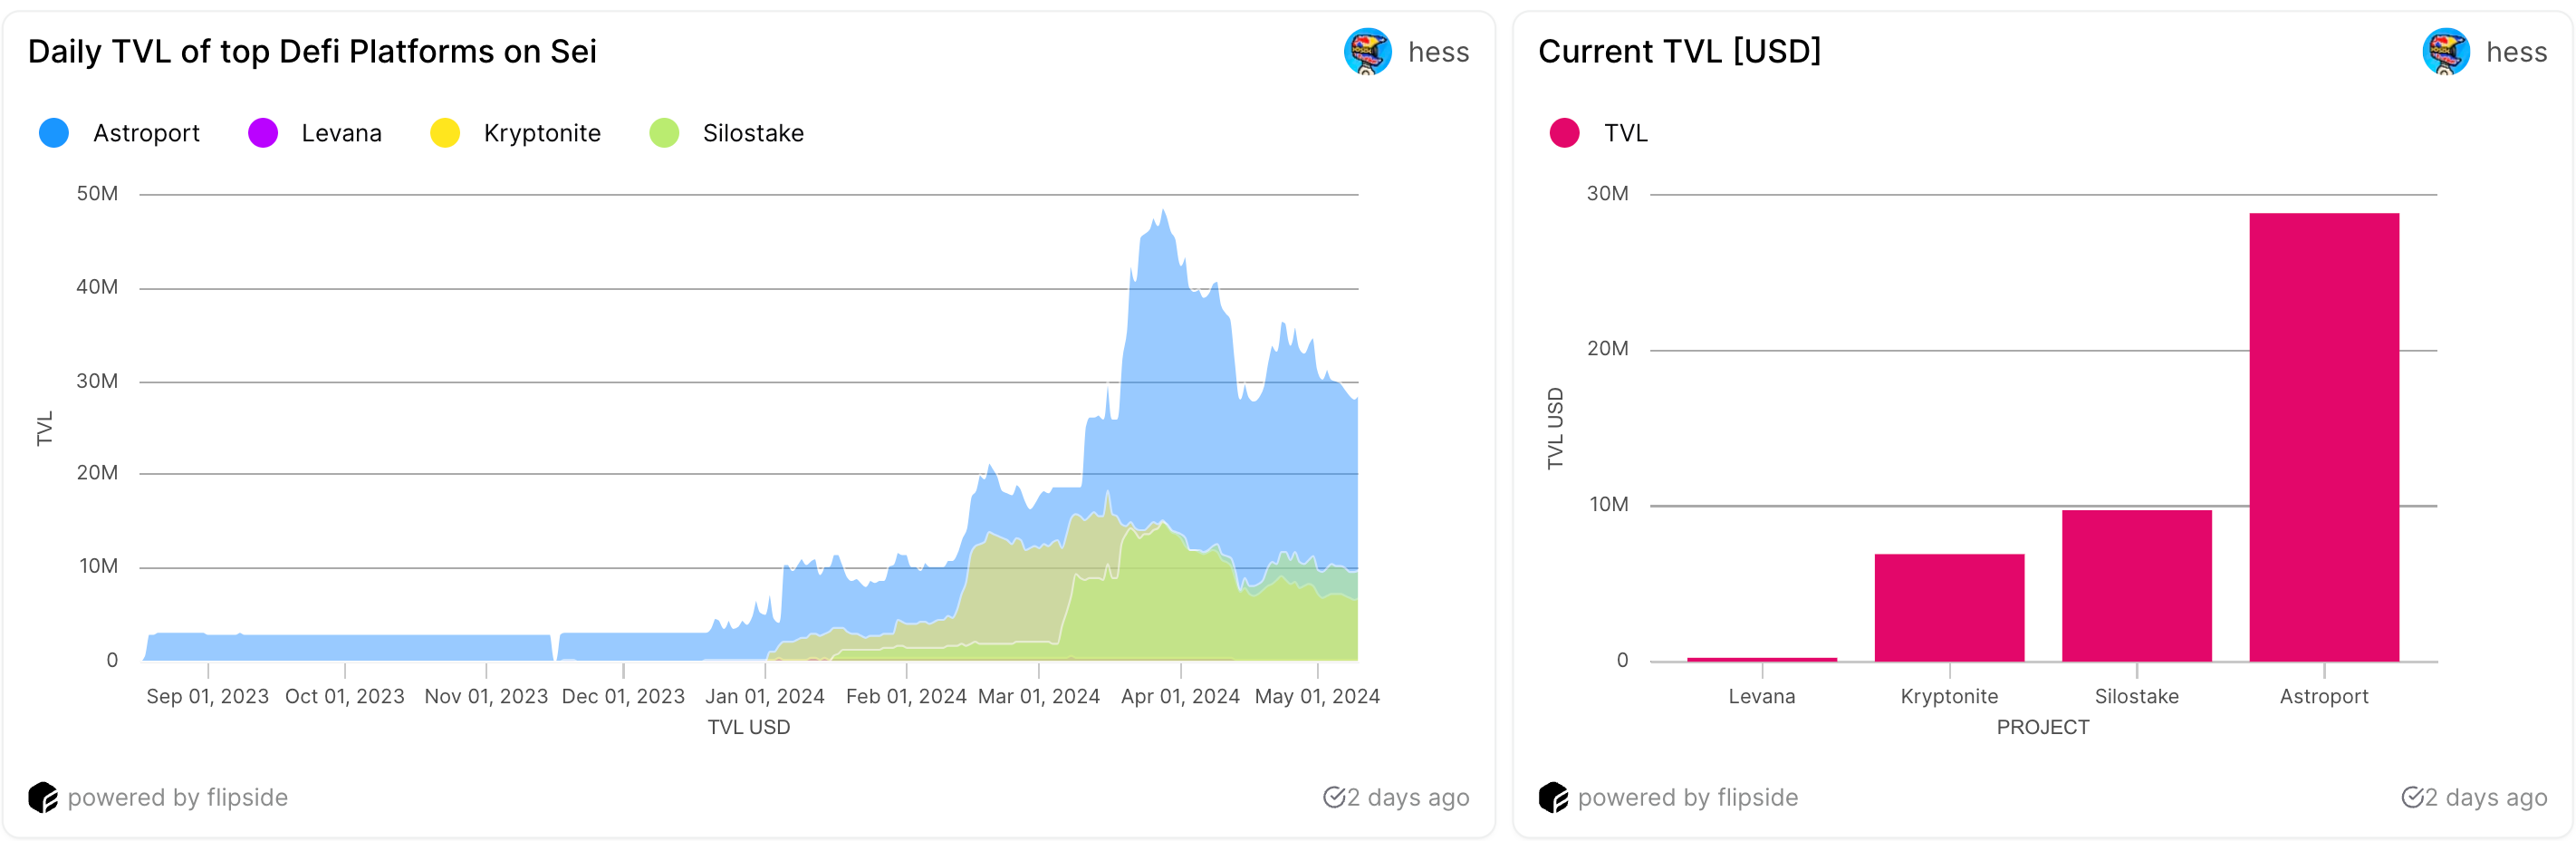Click the Silostake bar in bar chart
This screenshot has width=2576, height=841.
2136,585
